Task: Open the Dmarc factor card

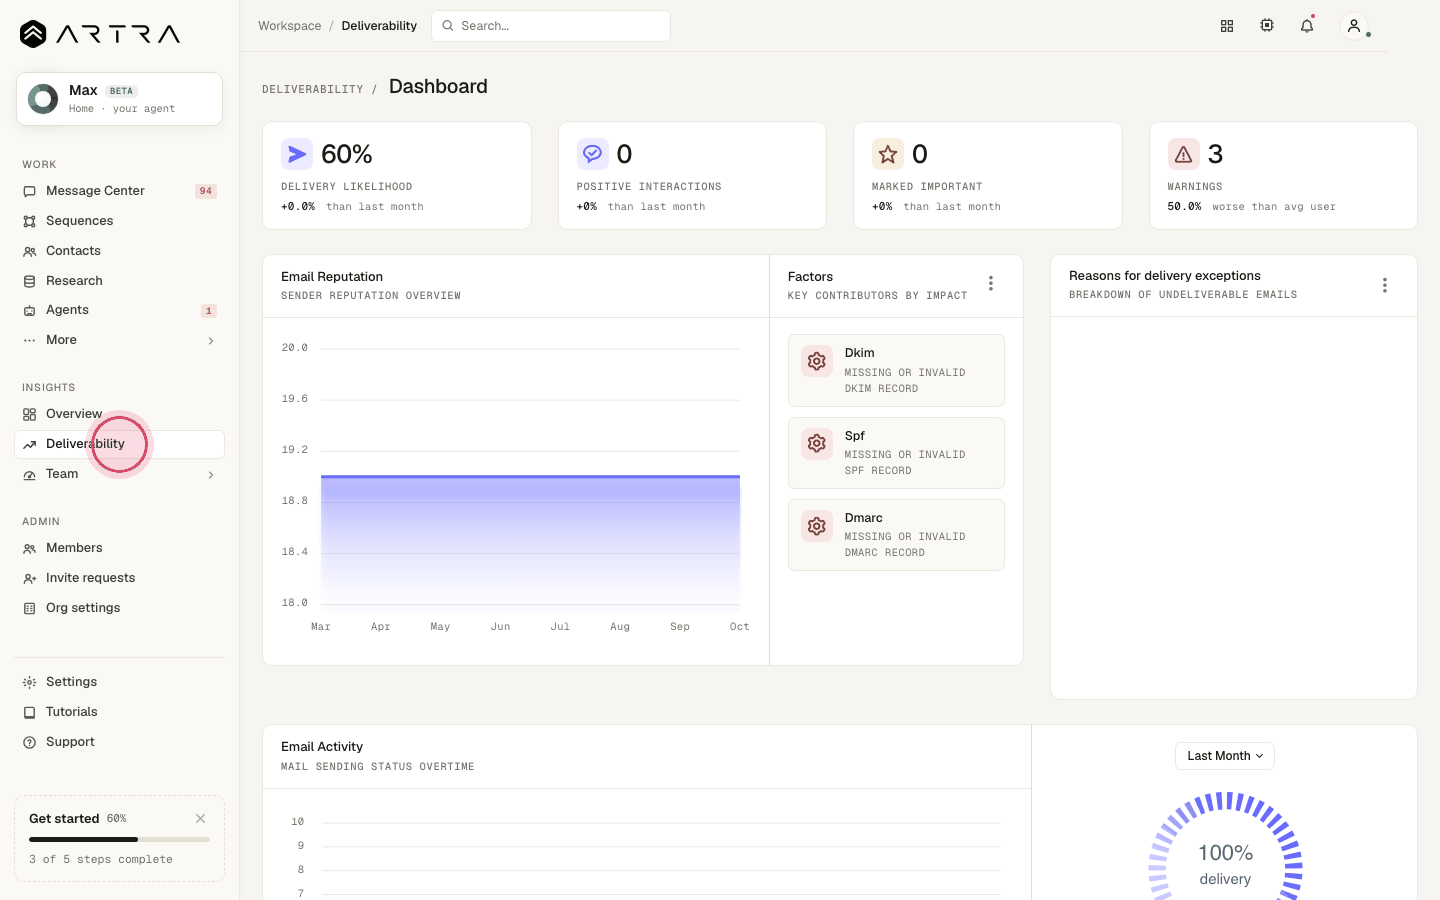Action: (896, 535)
